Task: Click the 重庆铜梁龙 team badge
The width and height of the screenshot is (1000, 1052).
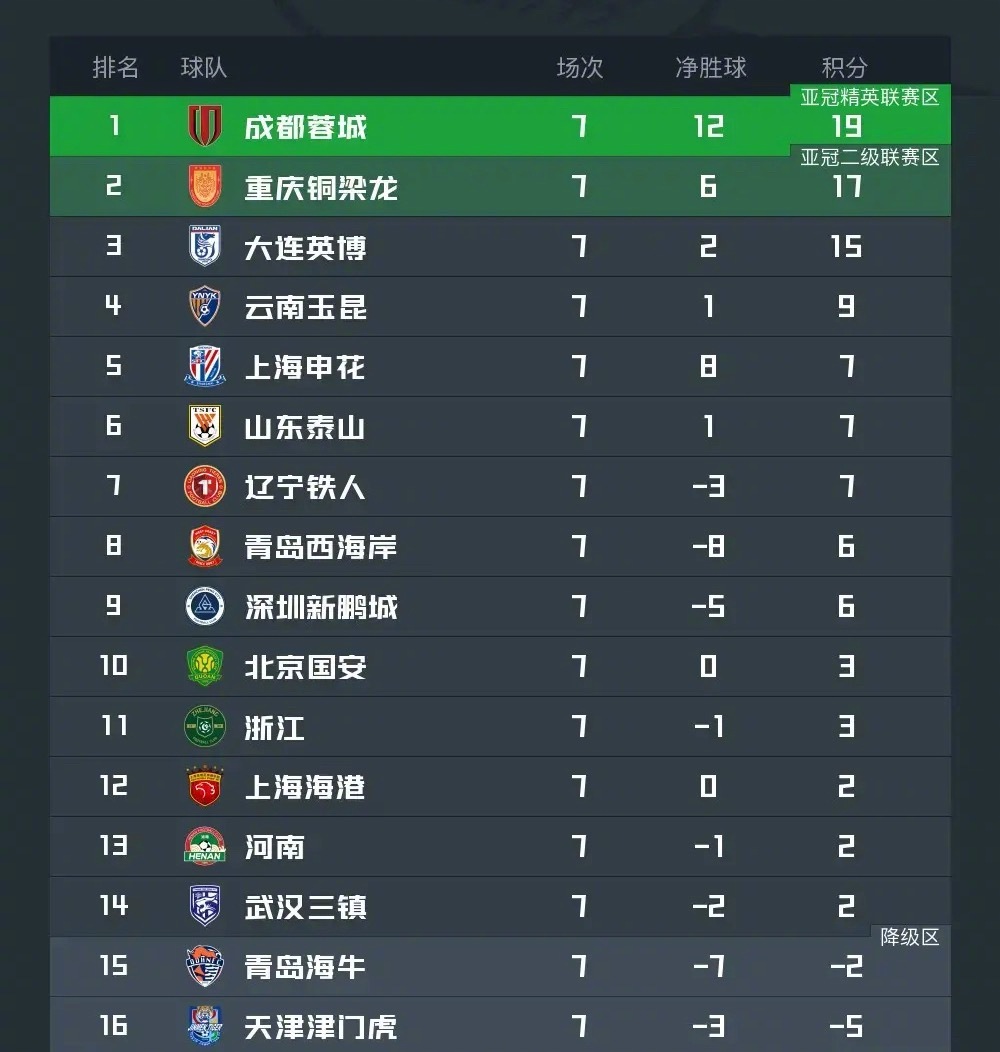Action: click(x=203, y=187)
